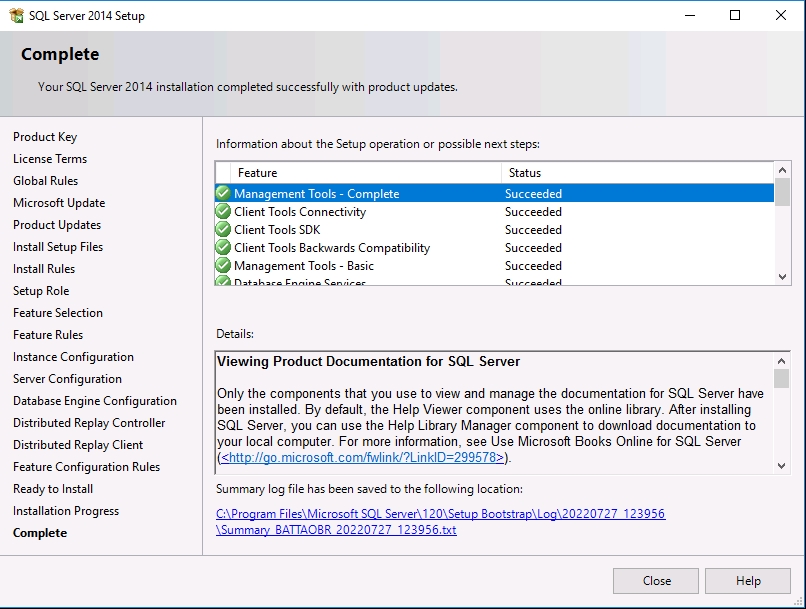Click green check icon beside Management Tools - Complete
The height and width of the screenshot is (609, 806).
pos(223,193)
